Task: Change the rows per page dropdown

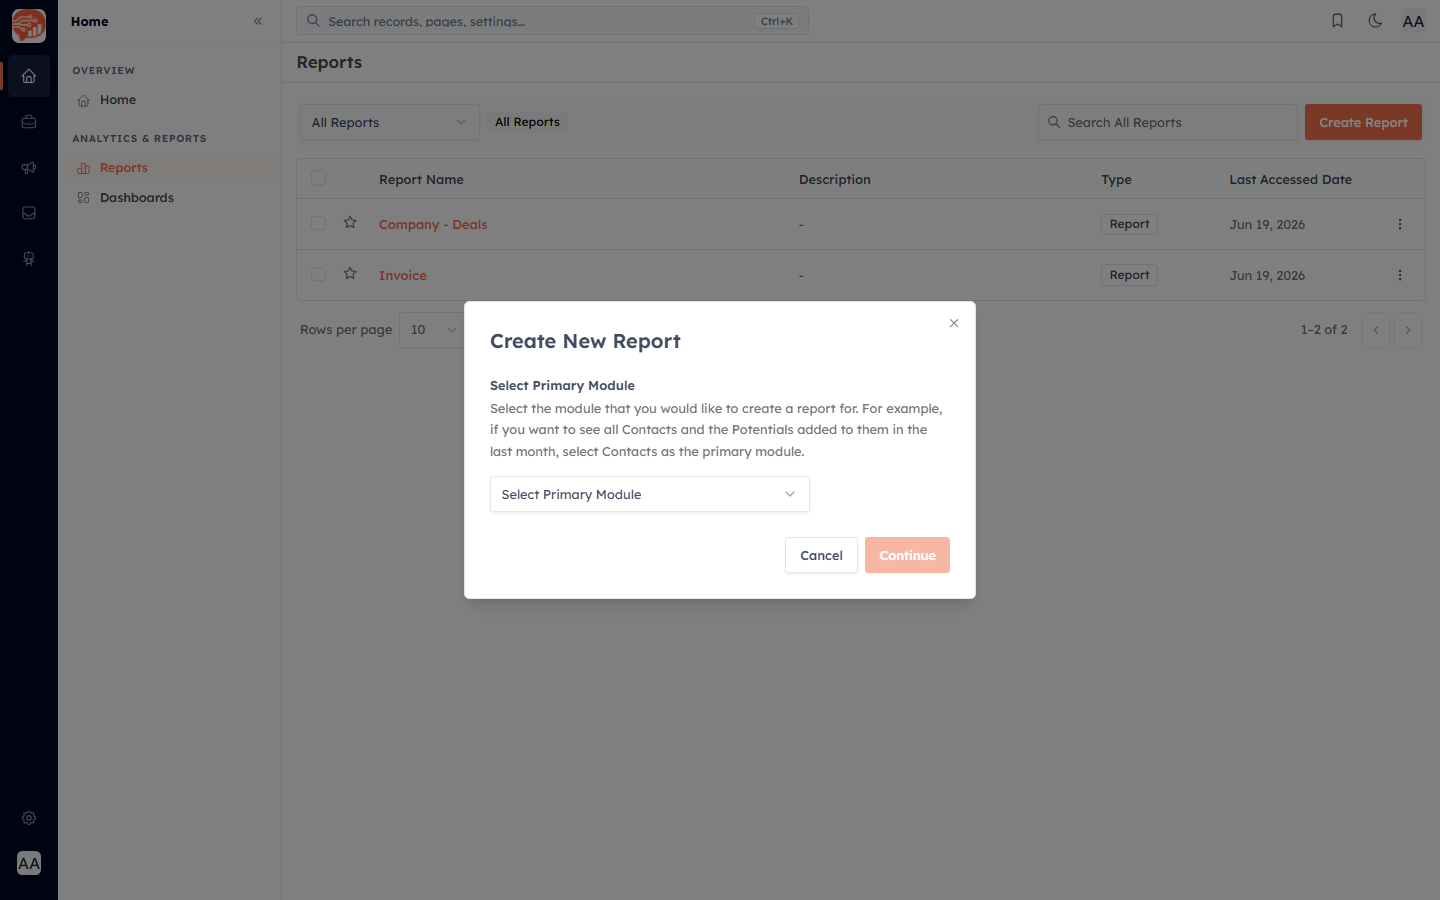Action: [432, 330]
